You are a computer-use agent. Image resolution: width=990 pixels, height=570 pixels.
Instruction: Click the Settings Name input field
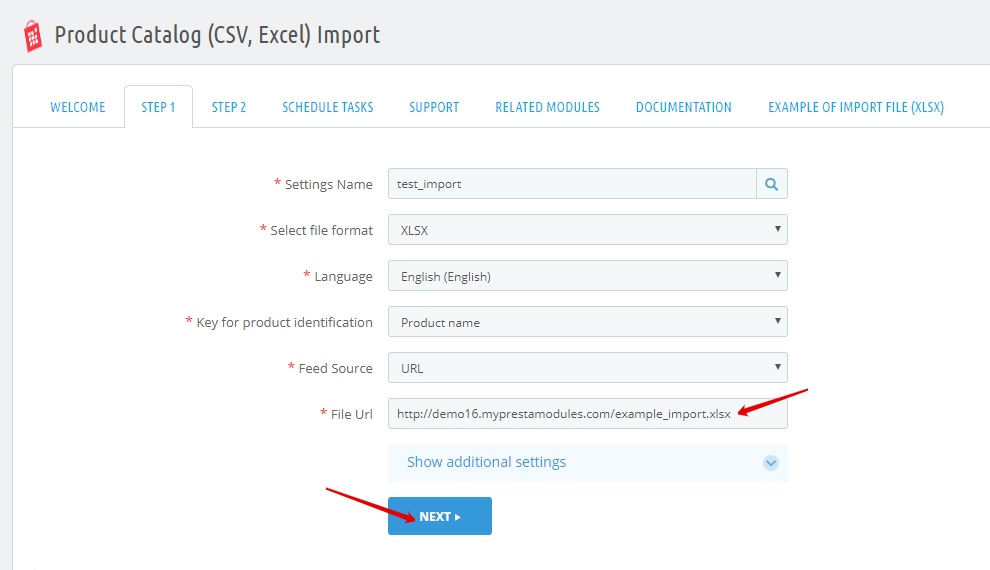[x=572, y=184]
